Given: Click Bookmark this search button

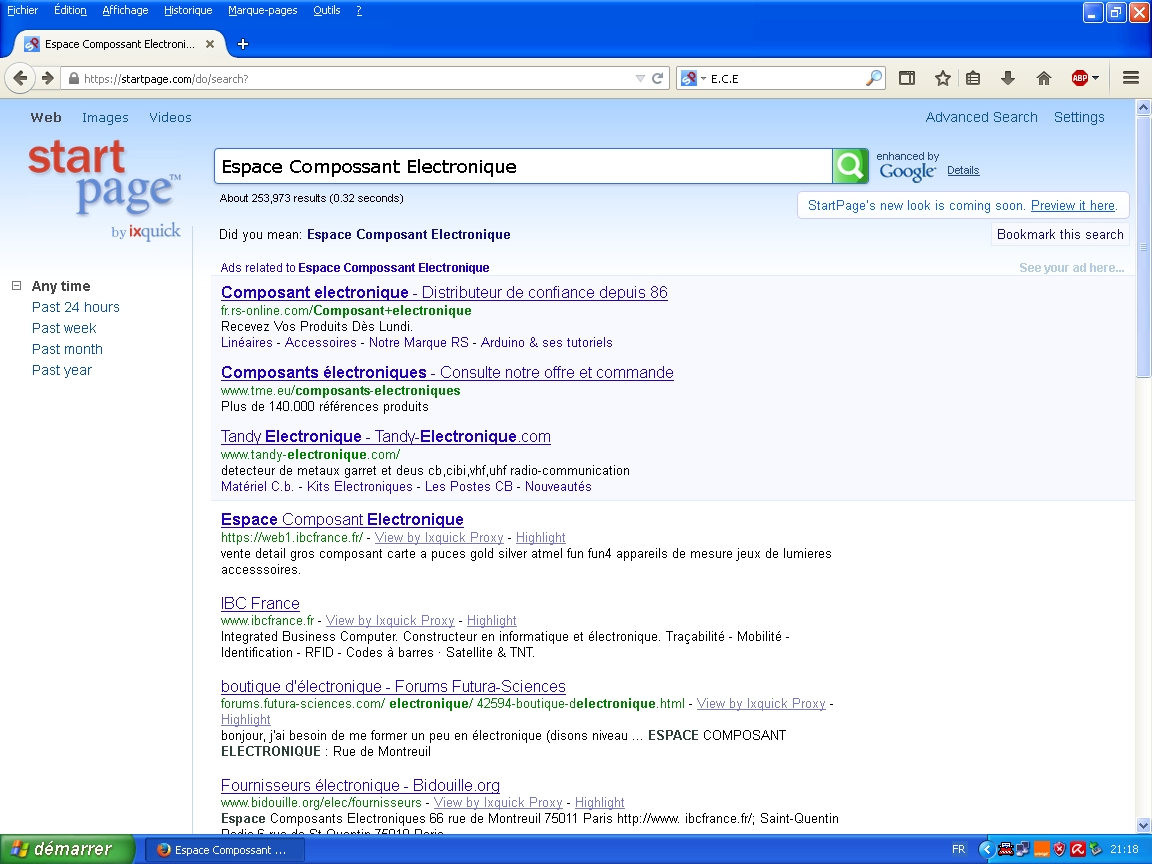Looking at the screenshot, I should coord(1060,234).
